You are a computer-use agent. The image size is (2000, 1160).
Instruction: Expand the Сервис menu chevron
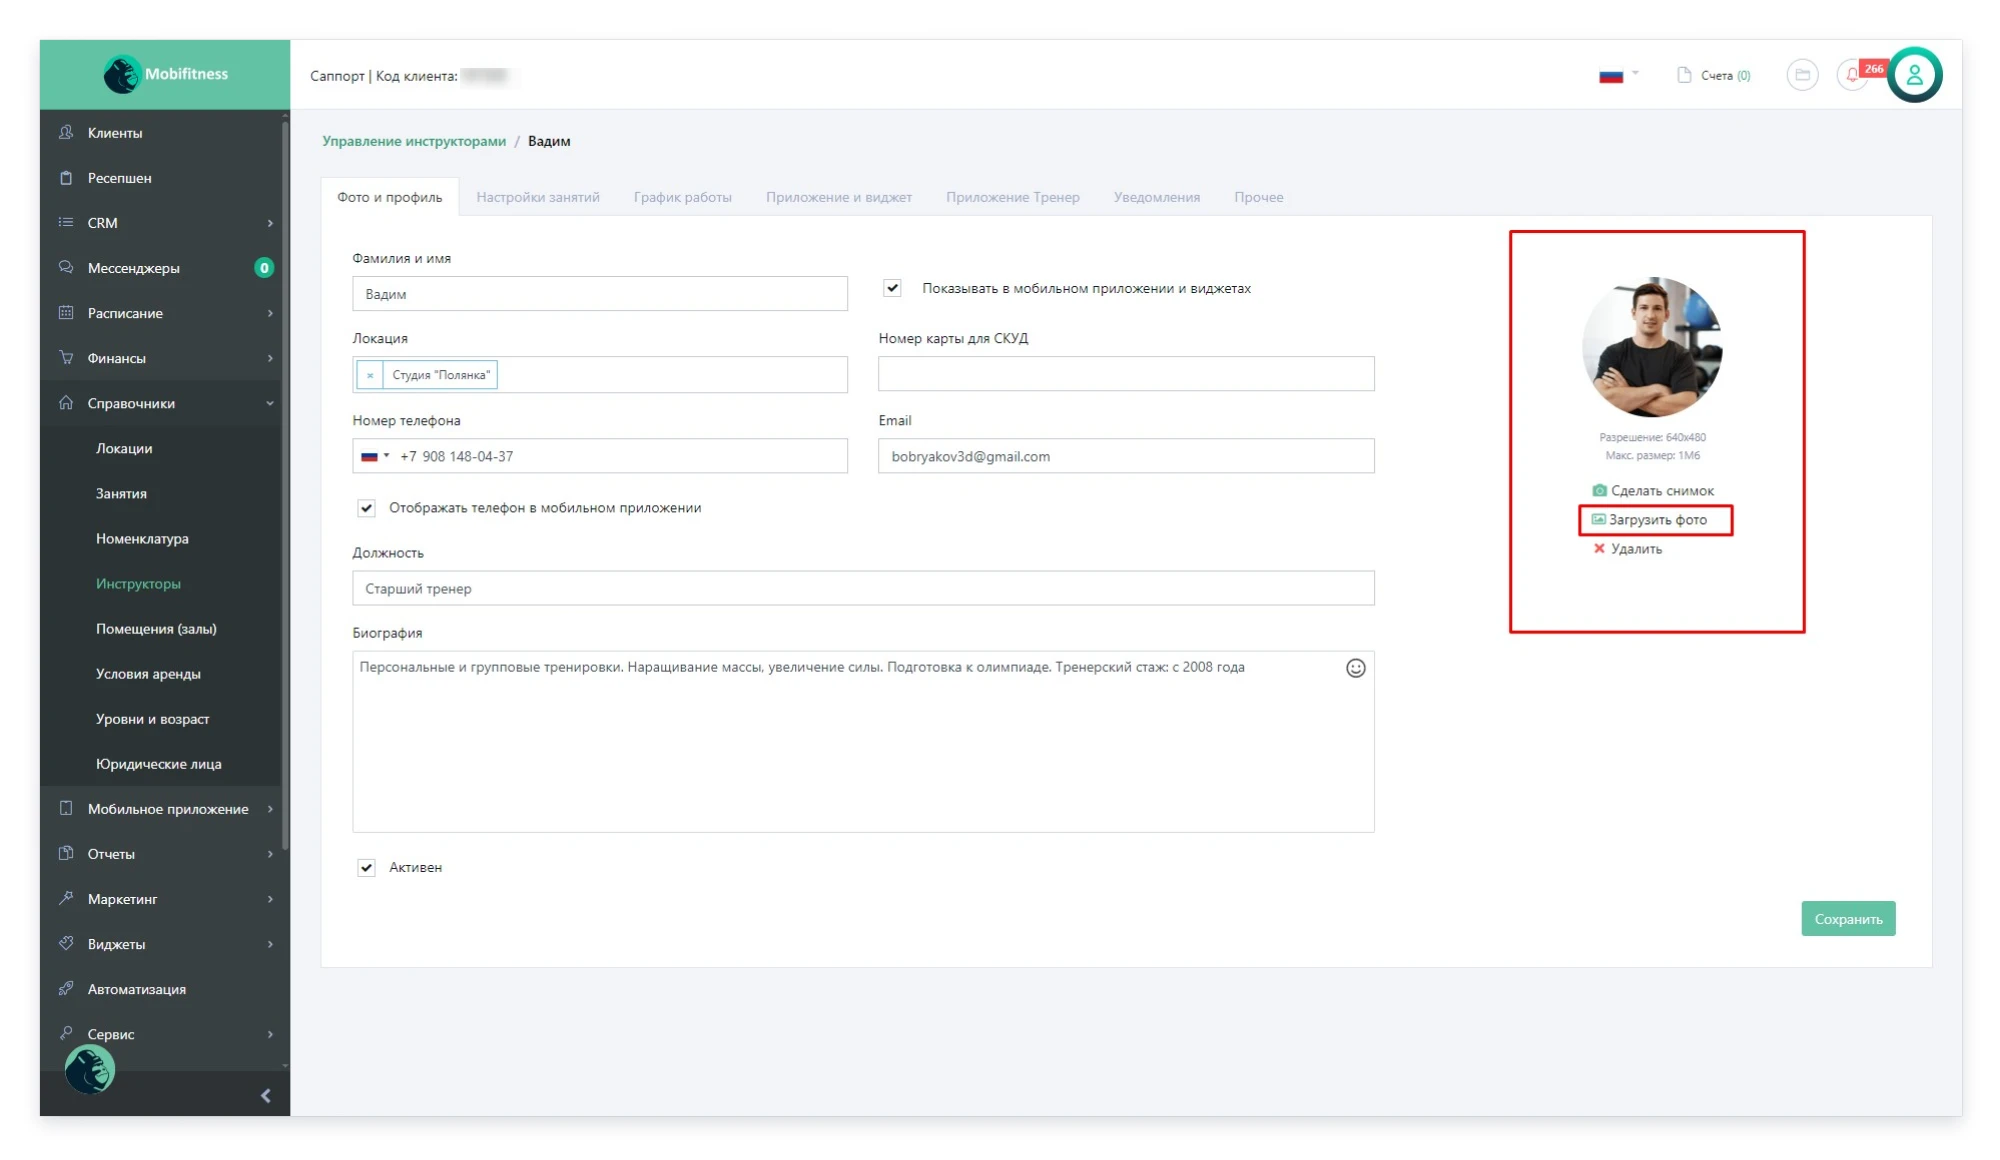[x=270, y=1033]
